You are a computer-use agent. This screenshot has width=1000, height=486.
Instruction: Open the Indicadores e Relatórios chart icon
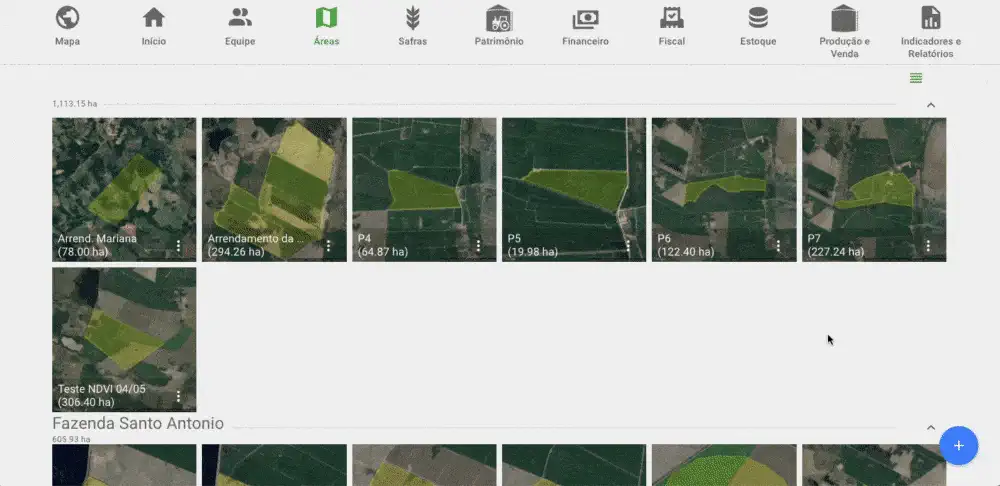[x=931, y=18]
